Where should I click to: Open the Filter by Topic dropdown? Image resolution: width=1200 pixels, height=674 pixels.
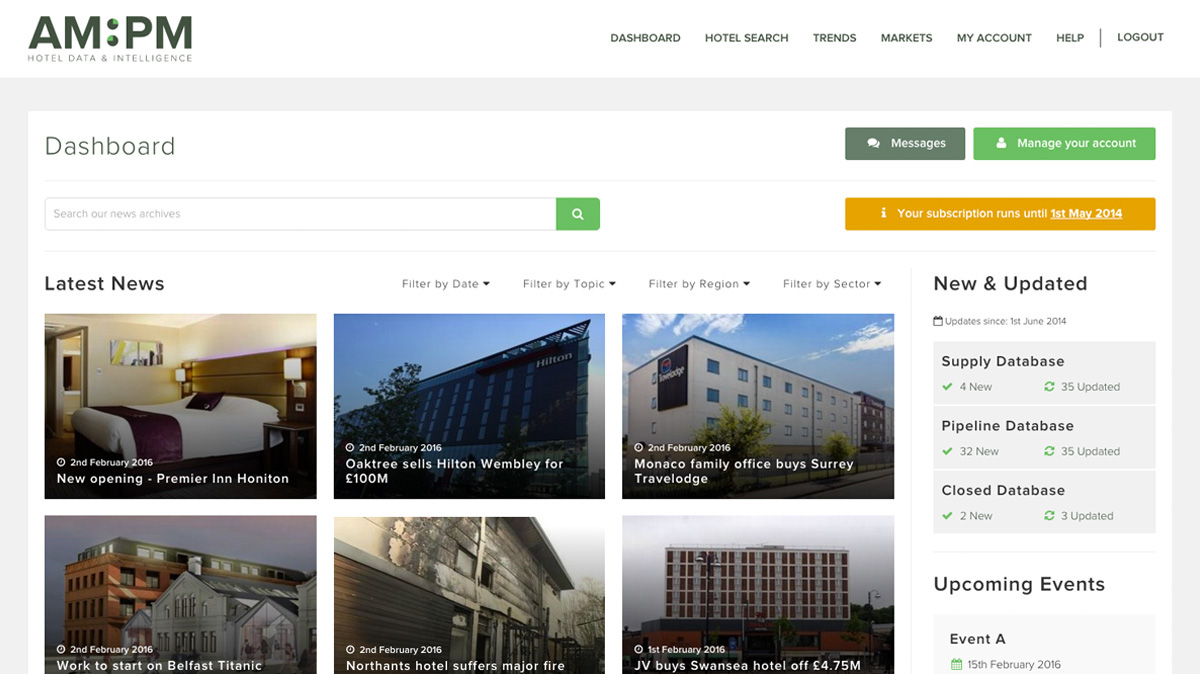click(x=569, y=284)
